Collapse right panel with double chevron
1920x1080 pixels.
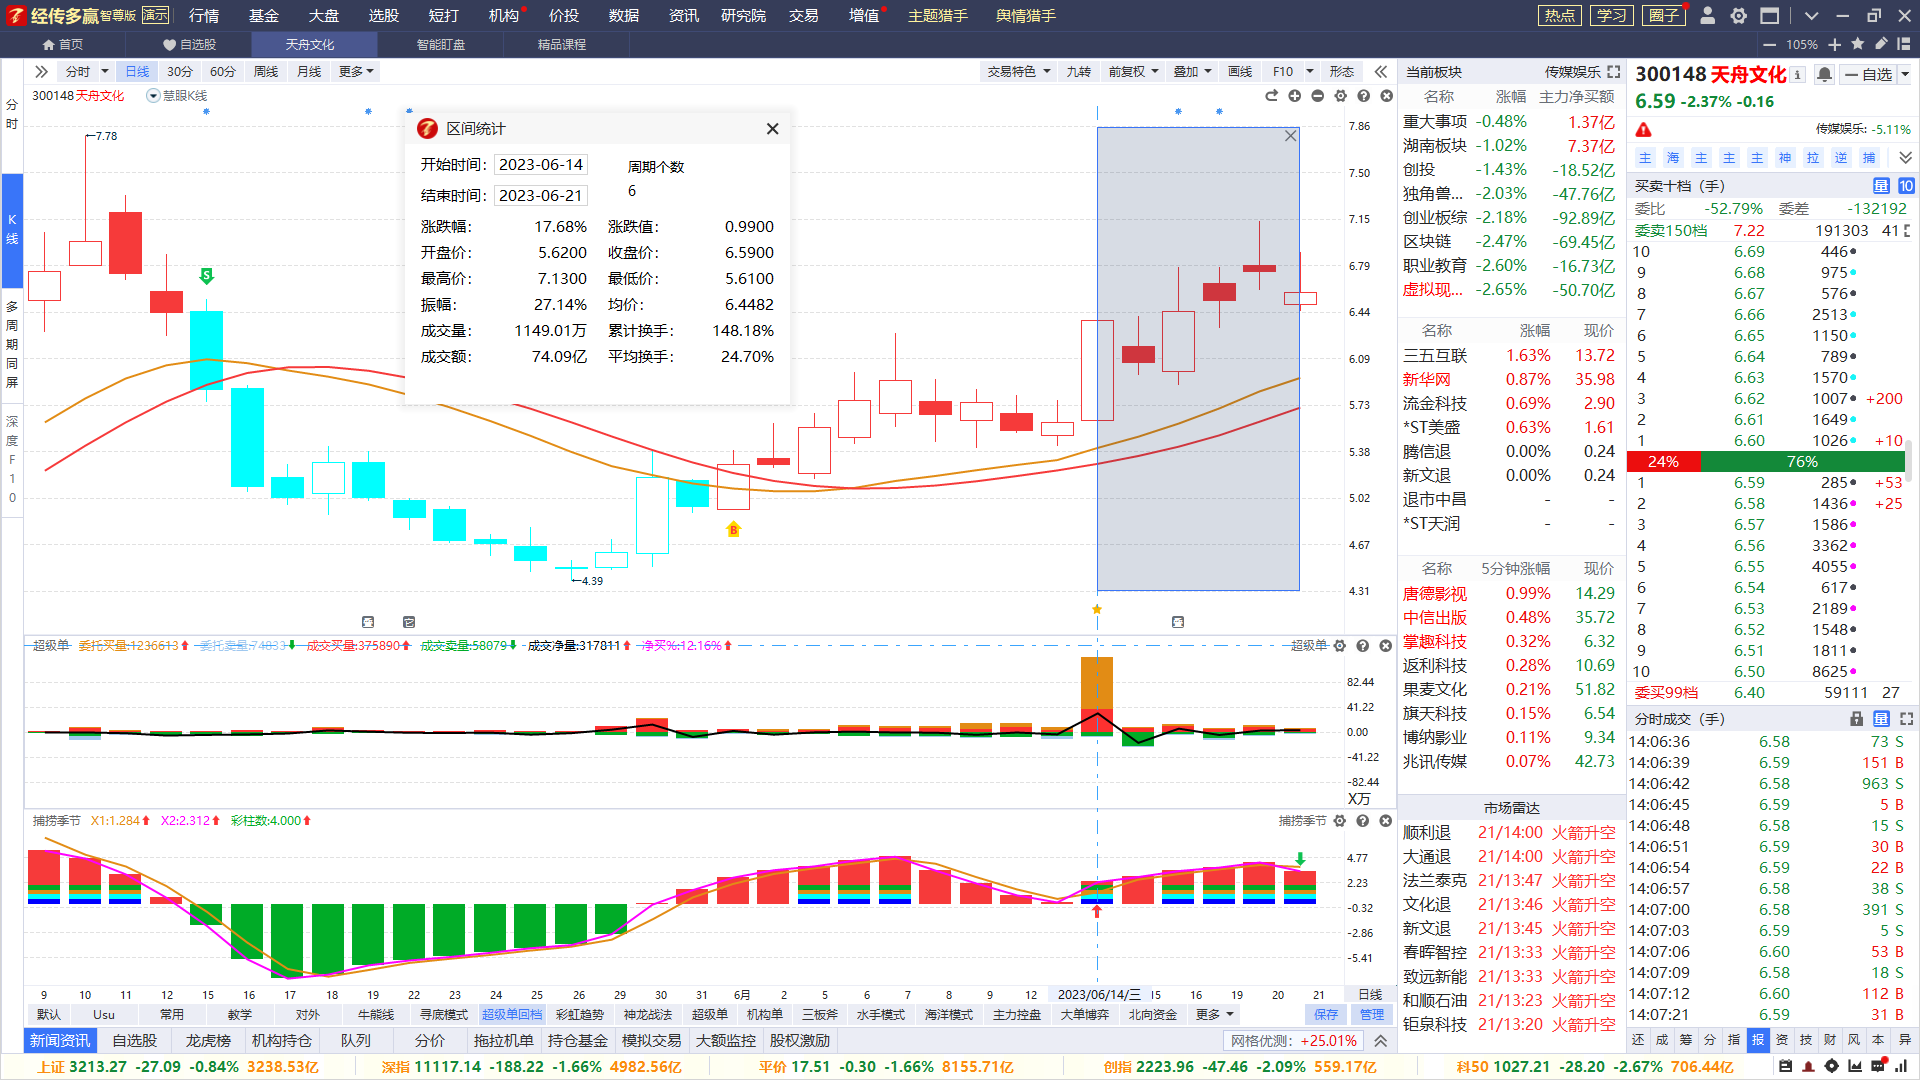pos(1381,72)
